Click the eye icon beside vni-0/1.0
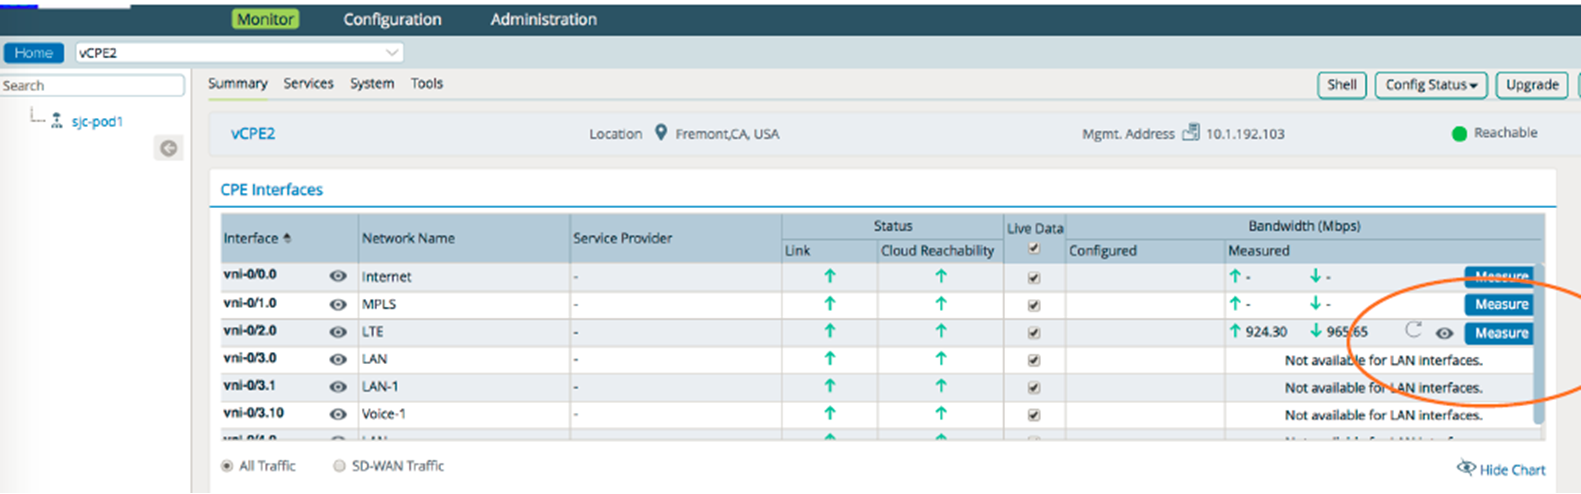1581x494 pixels. (338, 304)
